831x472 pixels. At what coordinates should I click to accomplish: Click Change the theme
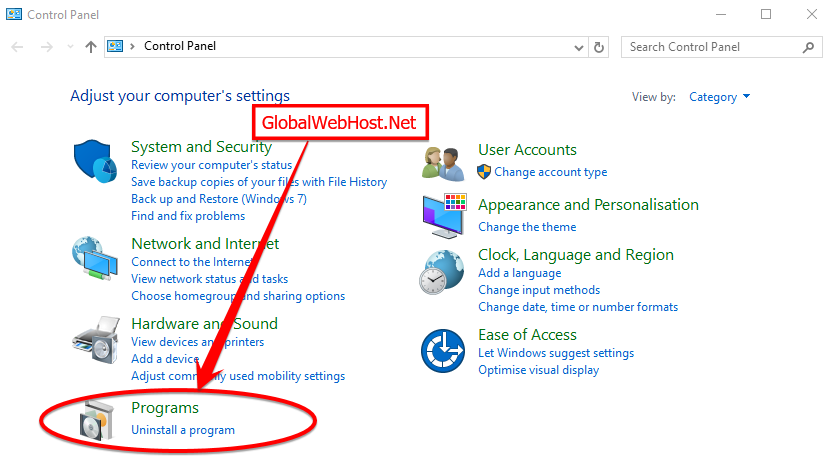(x=527, y=227)
